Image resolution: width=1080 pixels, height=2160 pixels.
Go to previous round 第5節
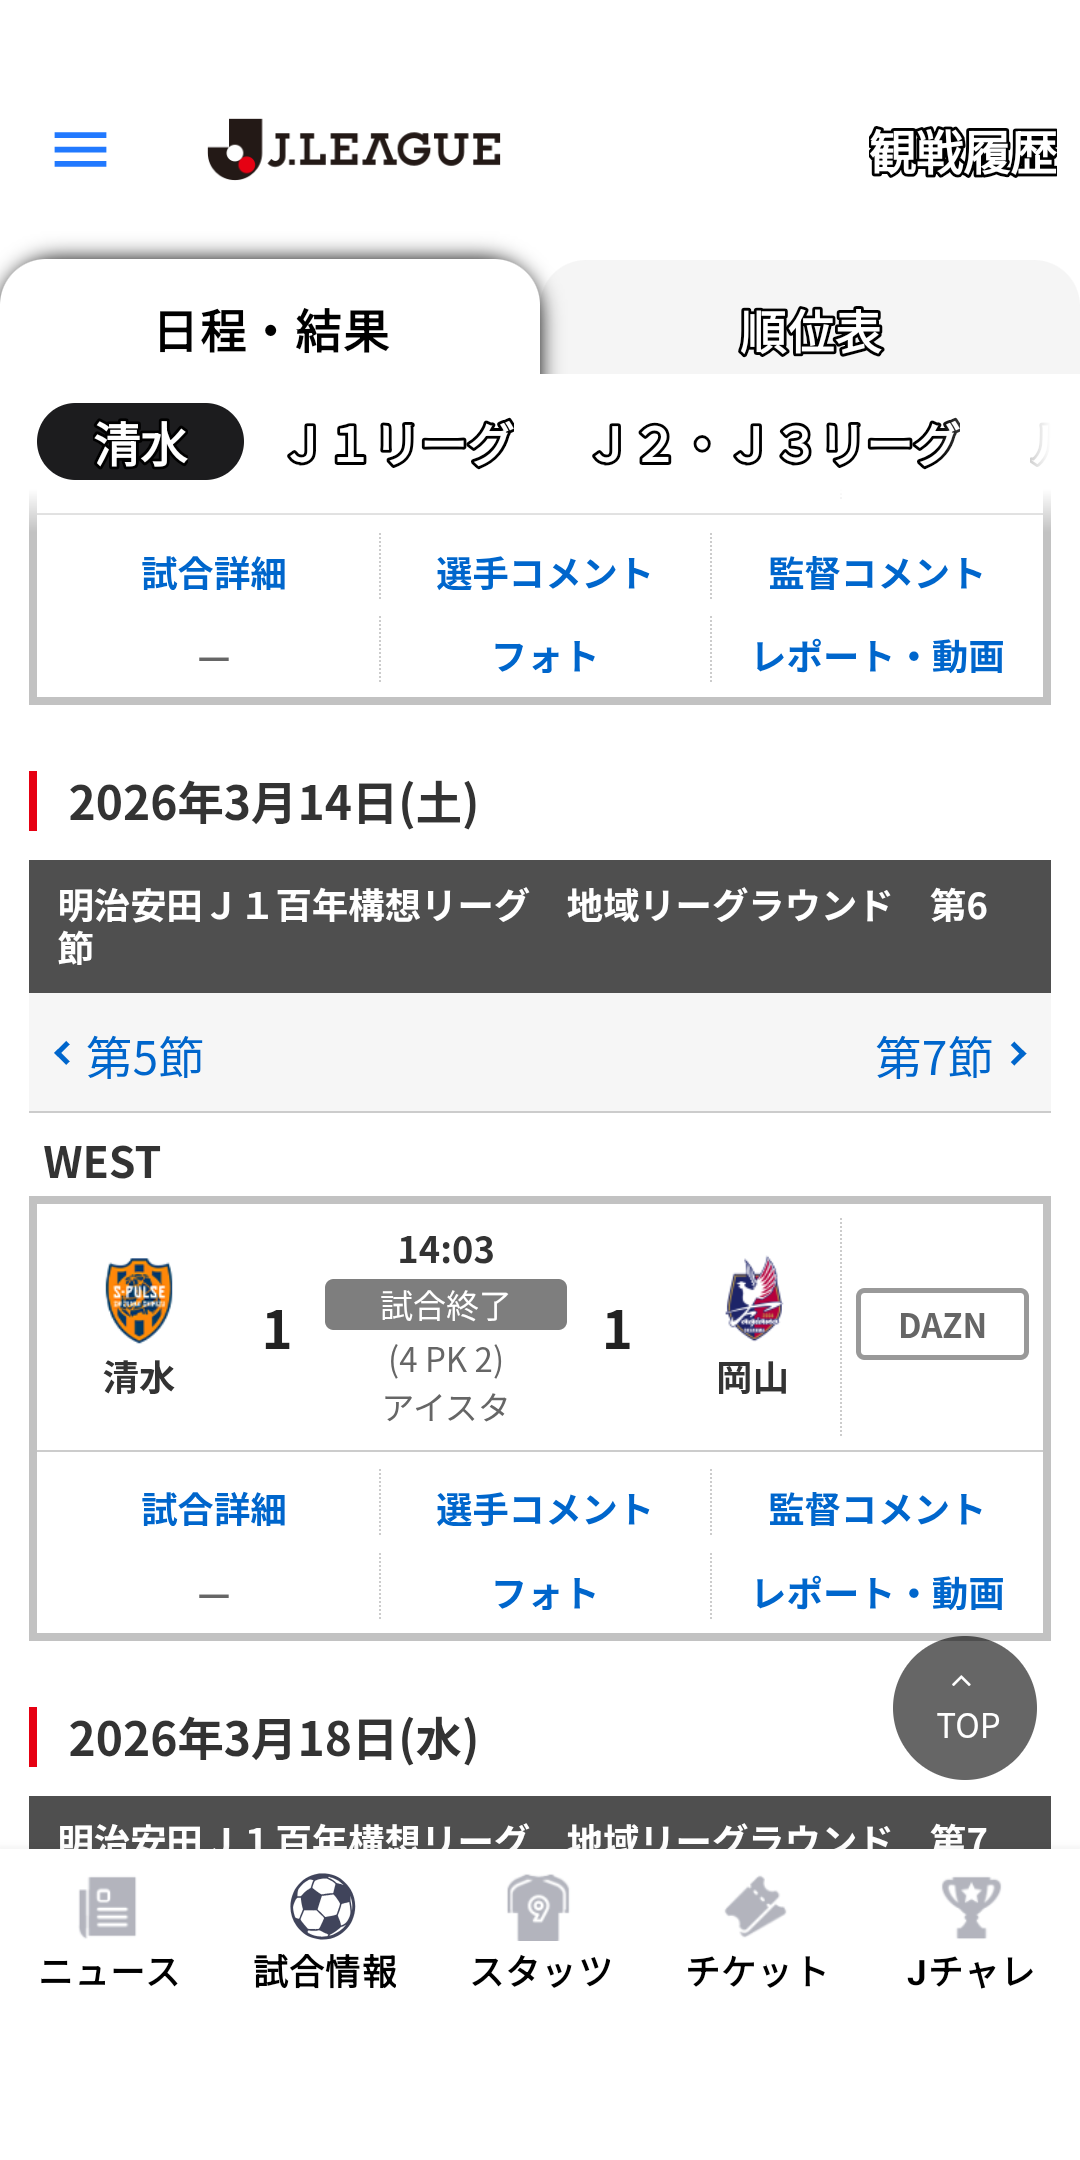pos(130,1056)
